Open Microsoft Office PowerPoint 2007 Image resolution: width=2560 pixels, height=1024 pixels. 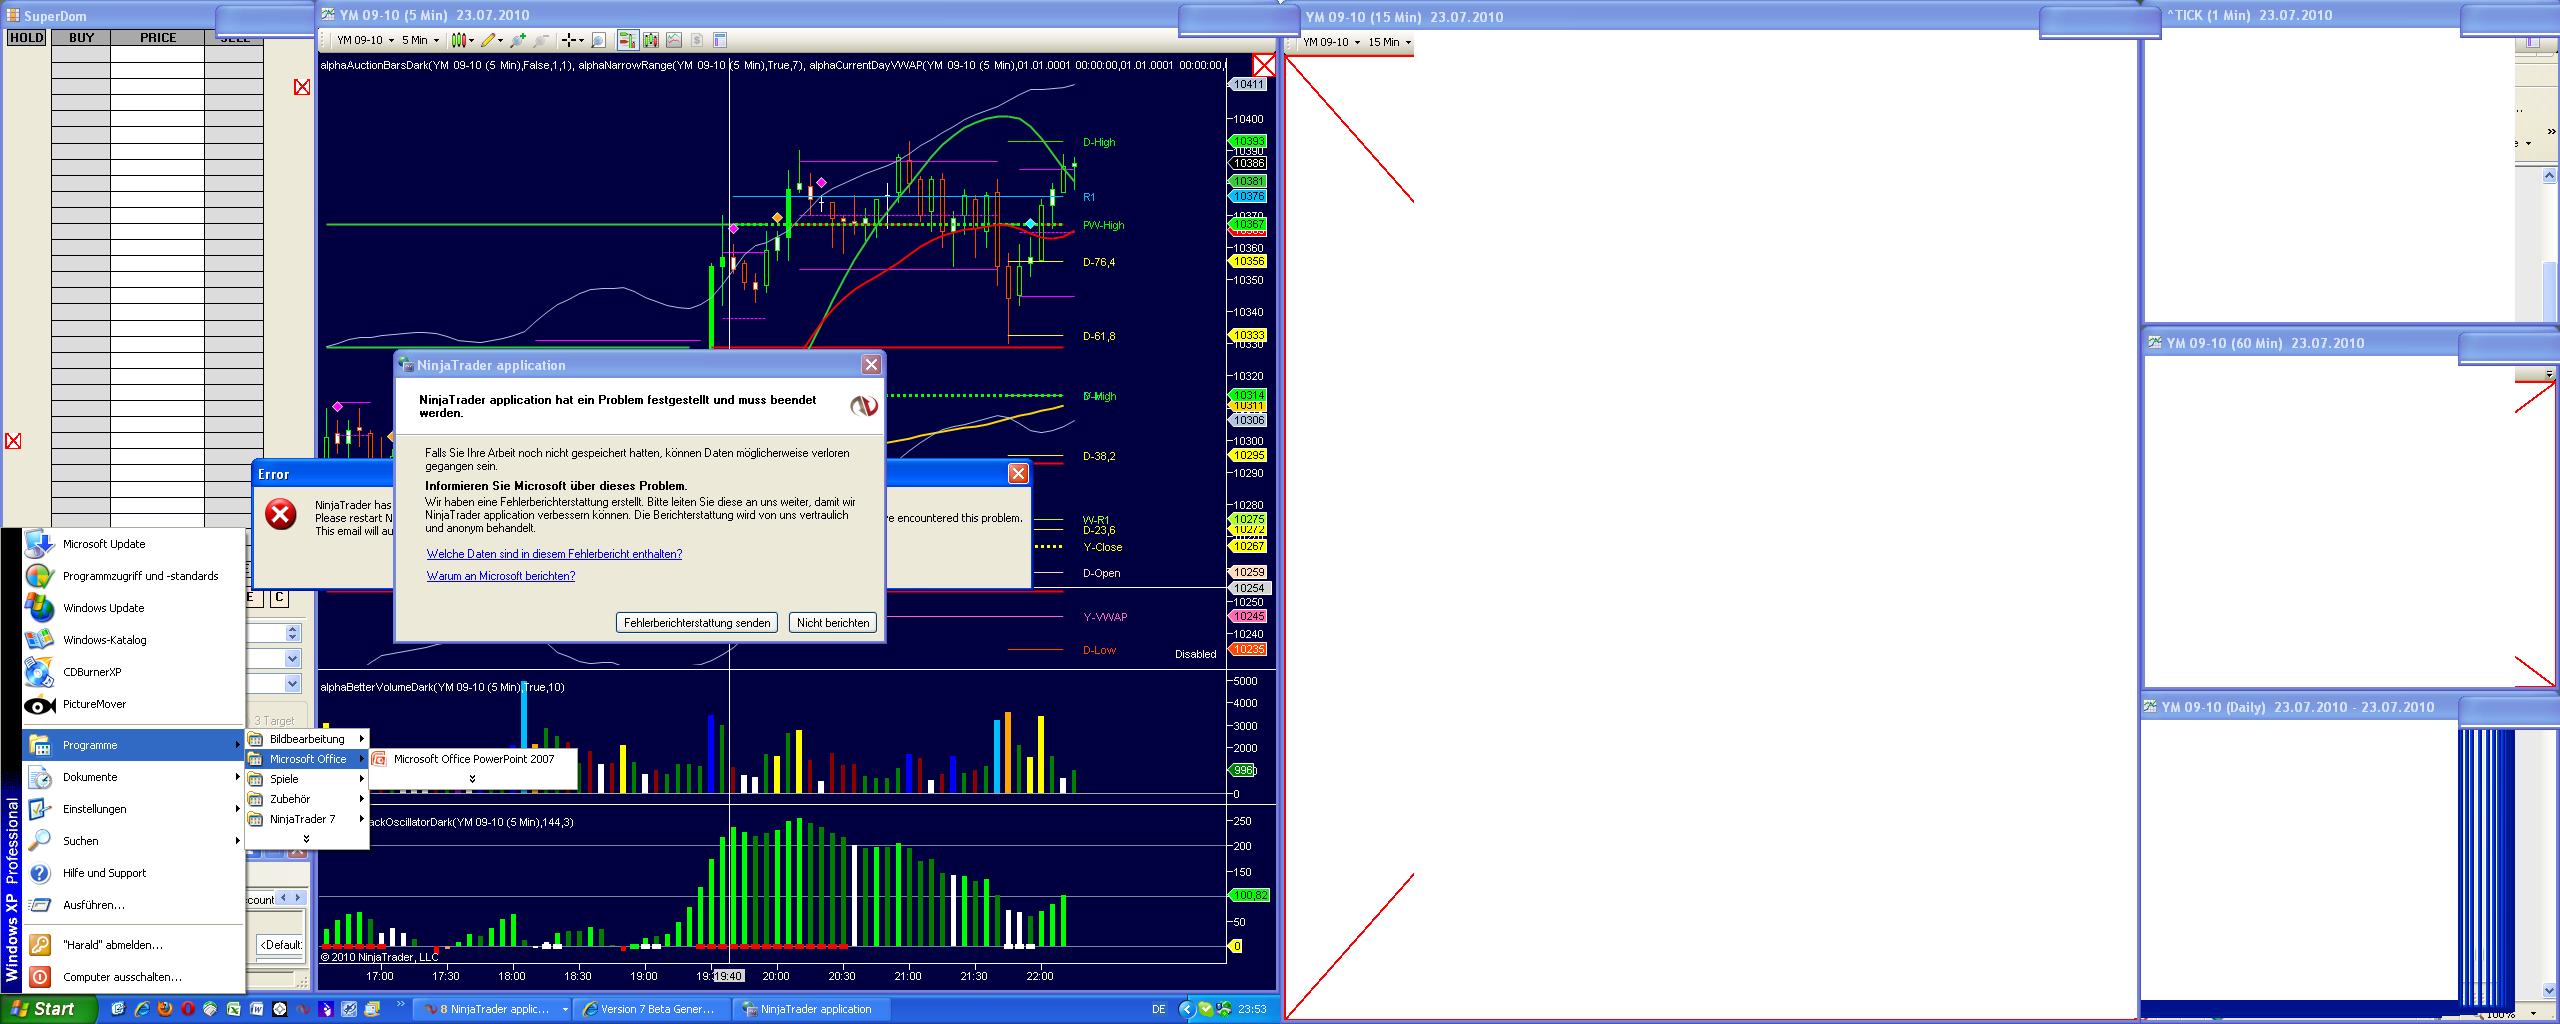pos(473,759)
